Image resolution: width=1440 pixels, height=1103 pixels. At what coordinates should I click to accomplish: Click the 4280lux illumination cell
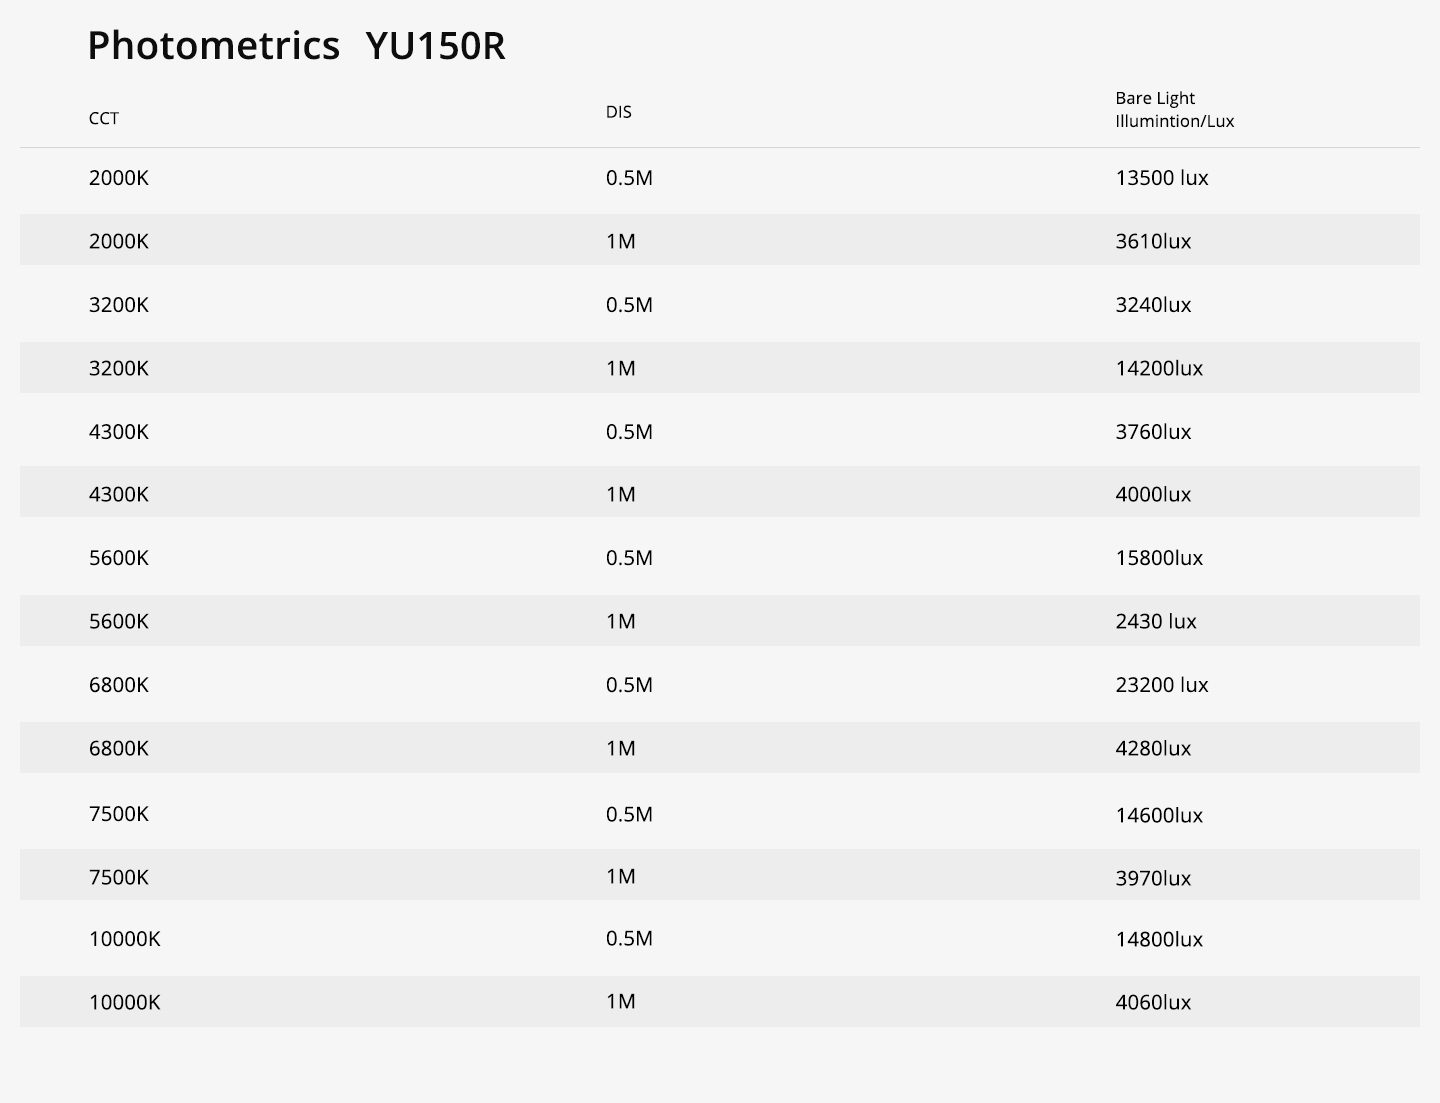pos(1153,748)
